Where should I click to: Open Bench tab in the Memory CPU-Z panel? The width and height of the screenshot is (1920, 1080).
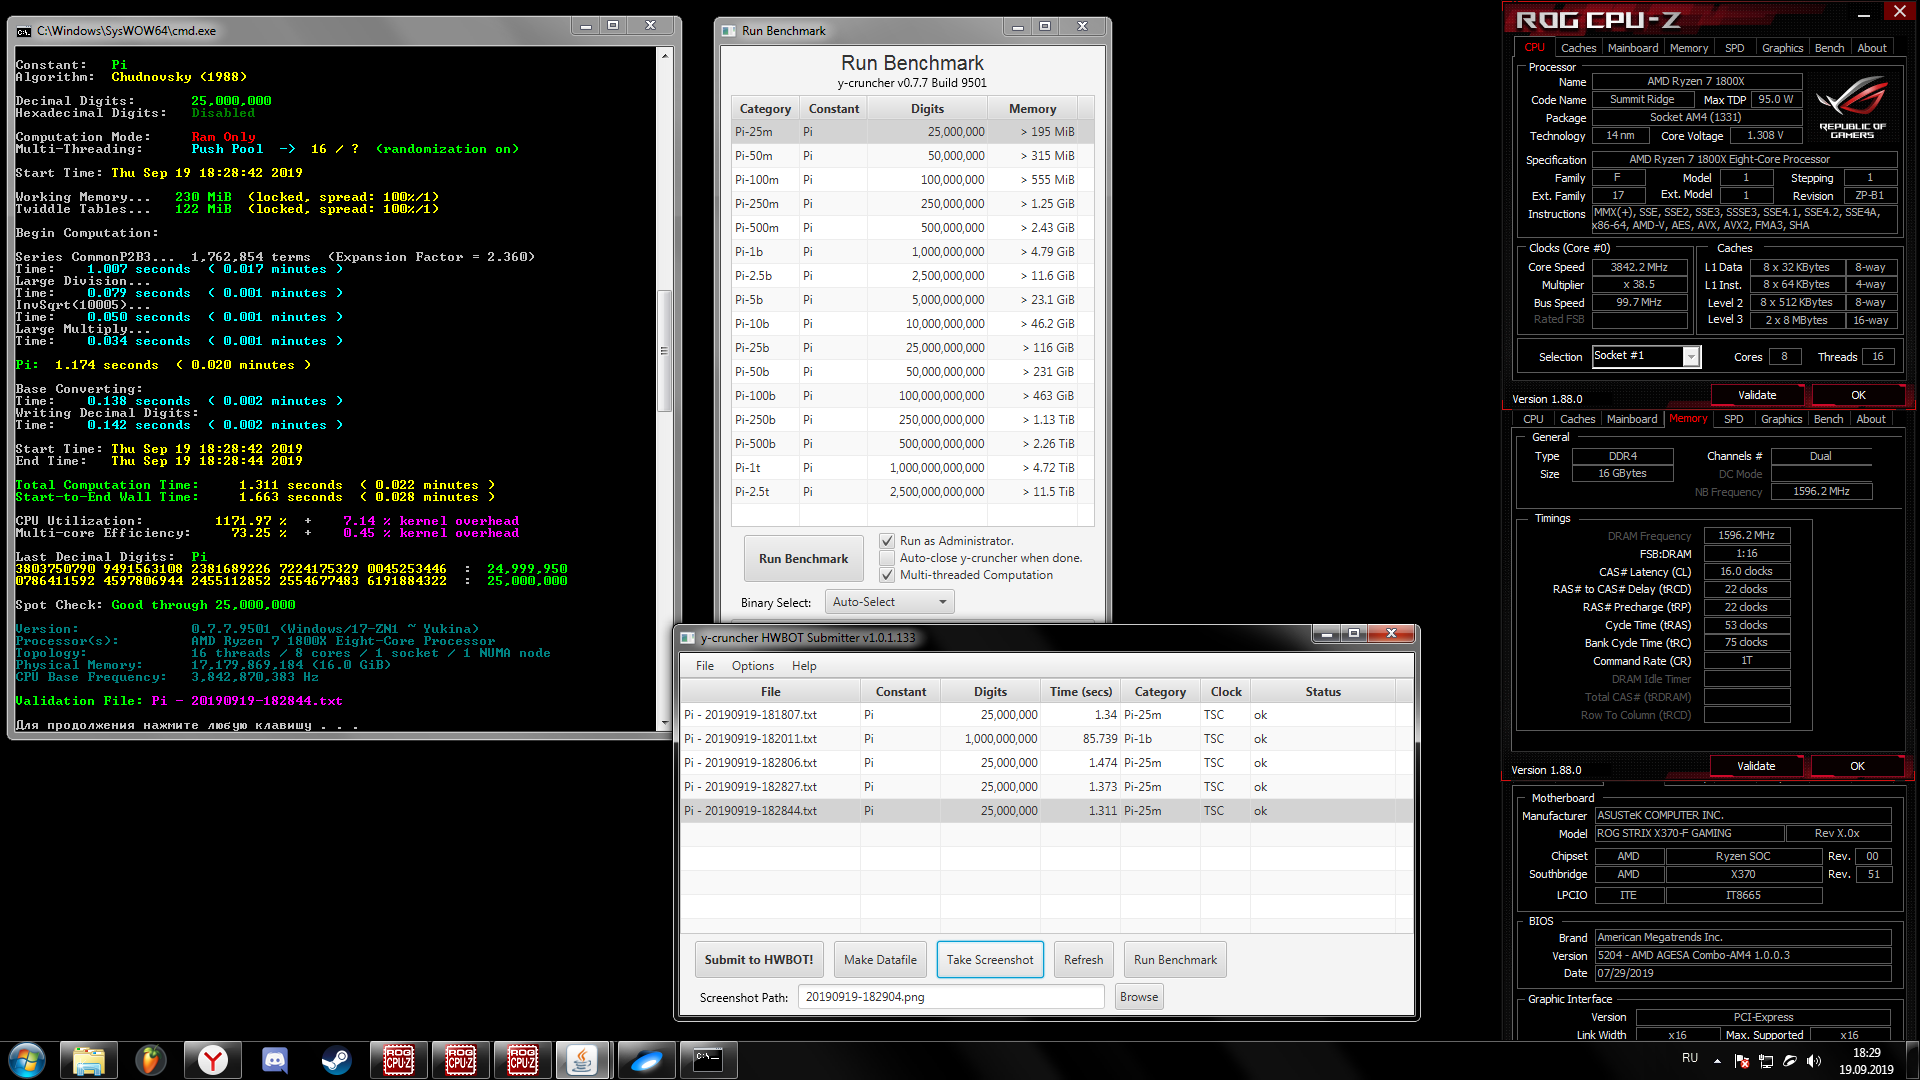pos(1828,419)
